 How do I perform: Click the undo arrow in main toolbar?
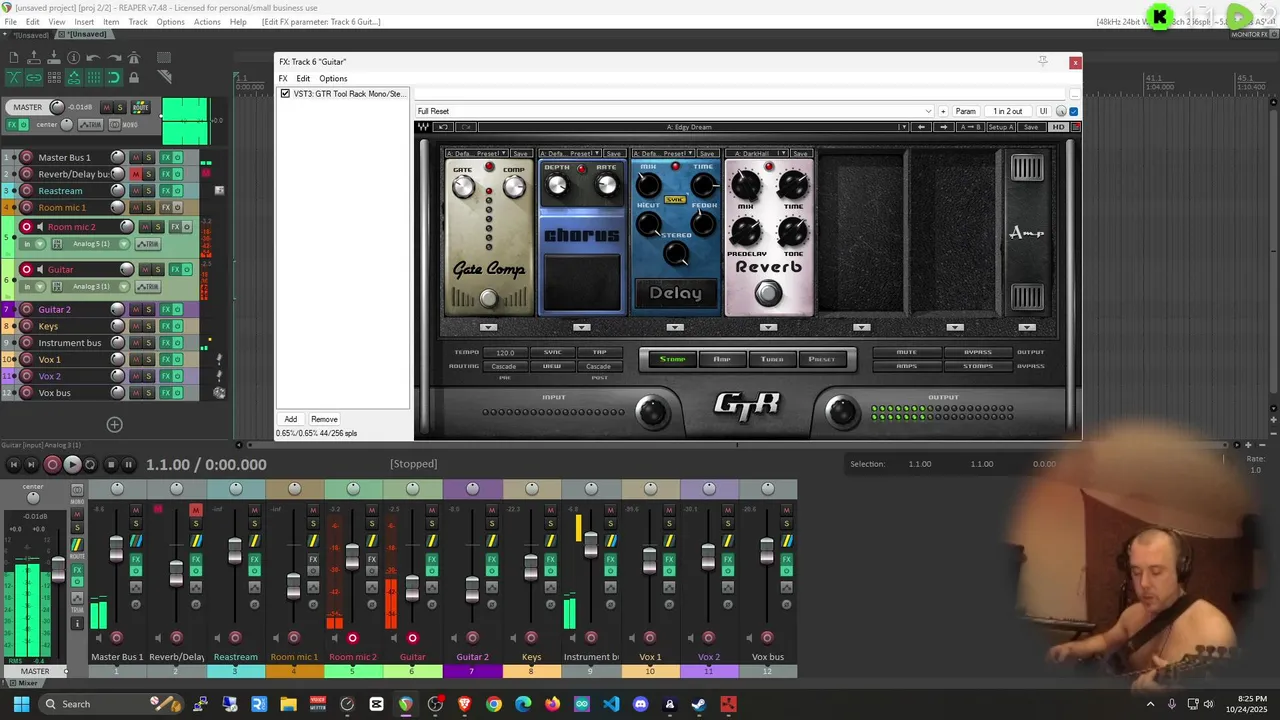(x=93, y=58)
